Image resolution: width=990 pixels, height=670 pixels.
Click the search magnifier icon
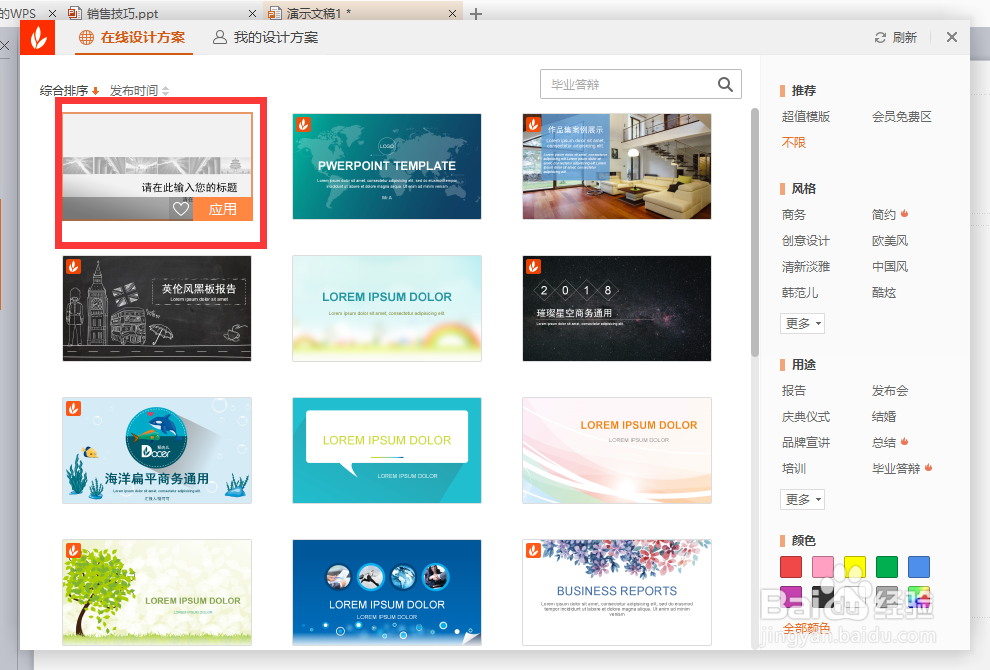726,84
